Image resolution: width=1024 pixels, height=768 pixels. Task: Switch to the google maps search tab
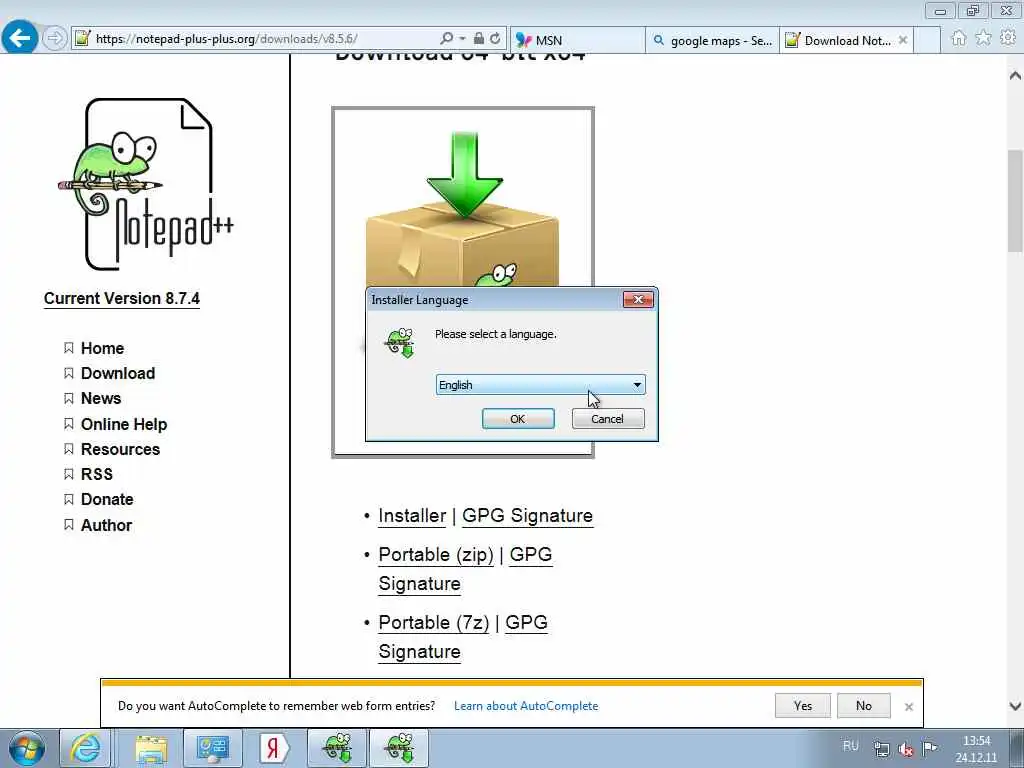click(712, 40)
